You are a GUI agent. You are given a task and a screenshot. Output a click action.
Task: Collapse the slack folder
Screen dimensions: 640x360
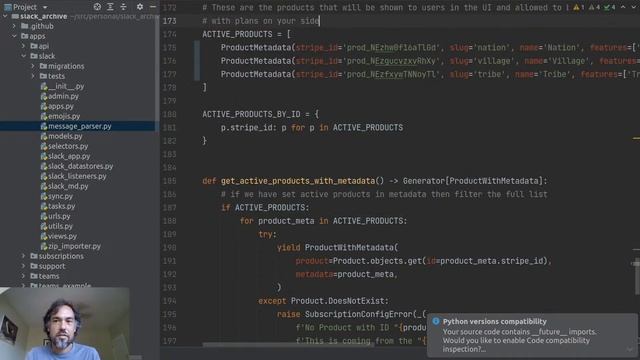(x=24, y=56)
